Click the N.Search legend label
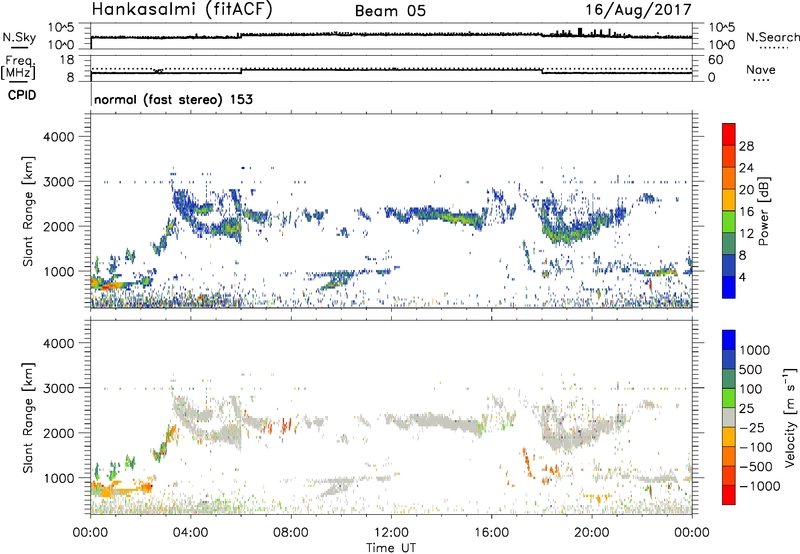Viewport: 800px width, 554px height. (x=772, y=37)
